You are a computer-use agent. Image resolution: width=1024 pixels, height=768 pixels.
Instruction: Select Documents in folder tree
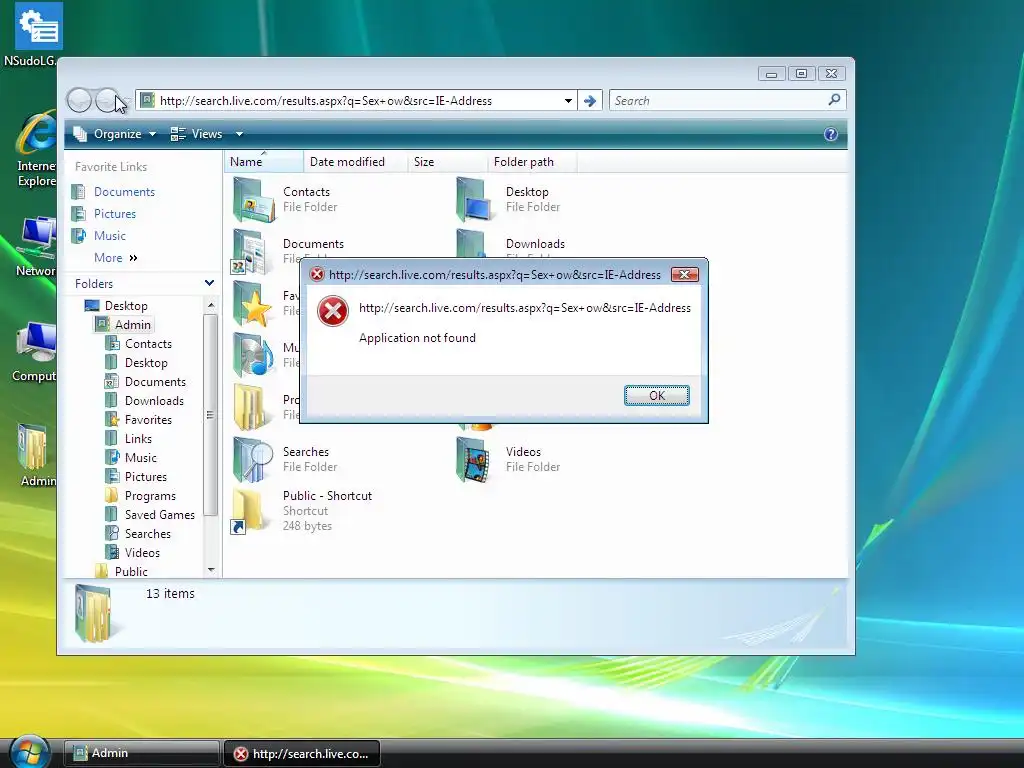155,381
